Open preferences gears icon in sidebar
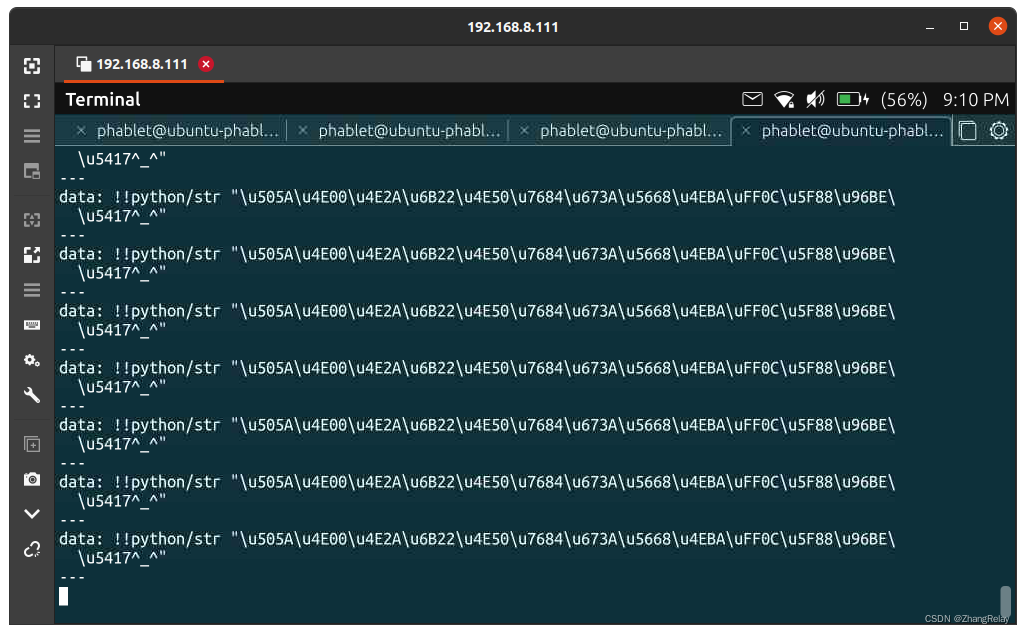Image resolution: width=1026 pixels, height=634 pixels. click(x=32, y=360)
